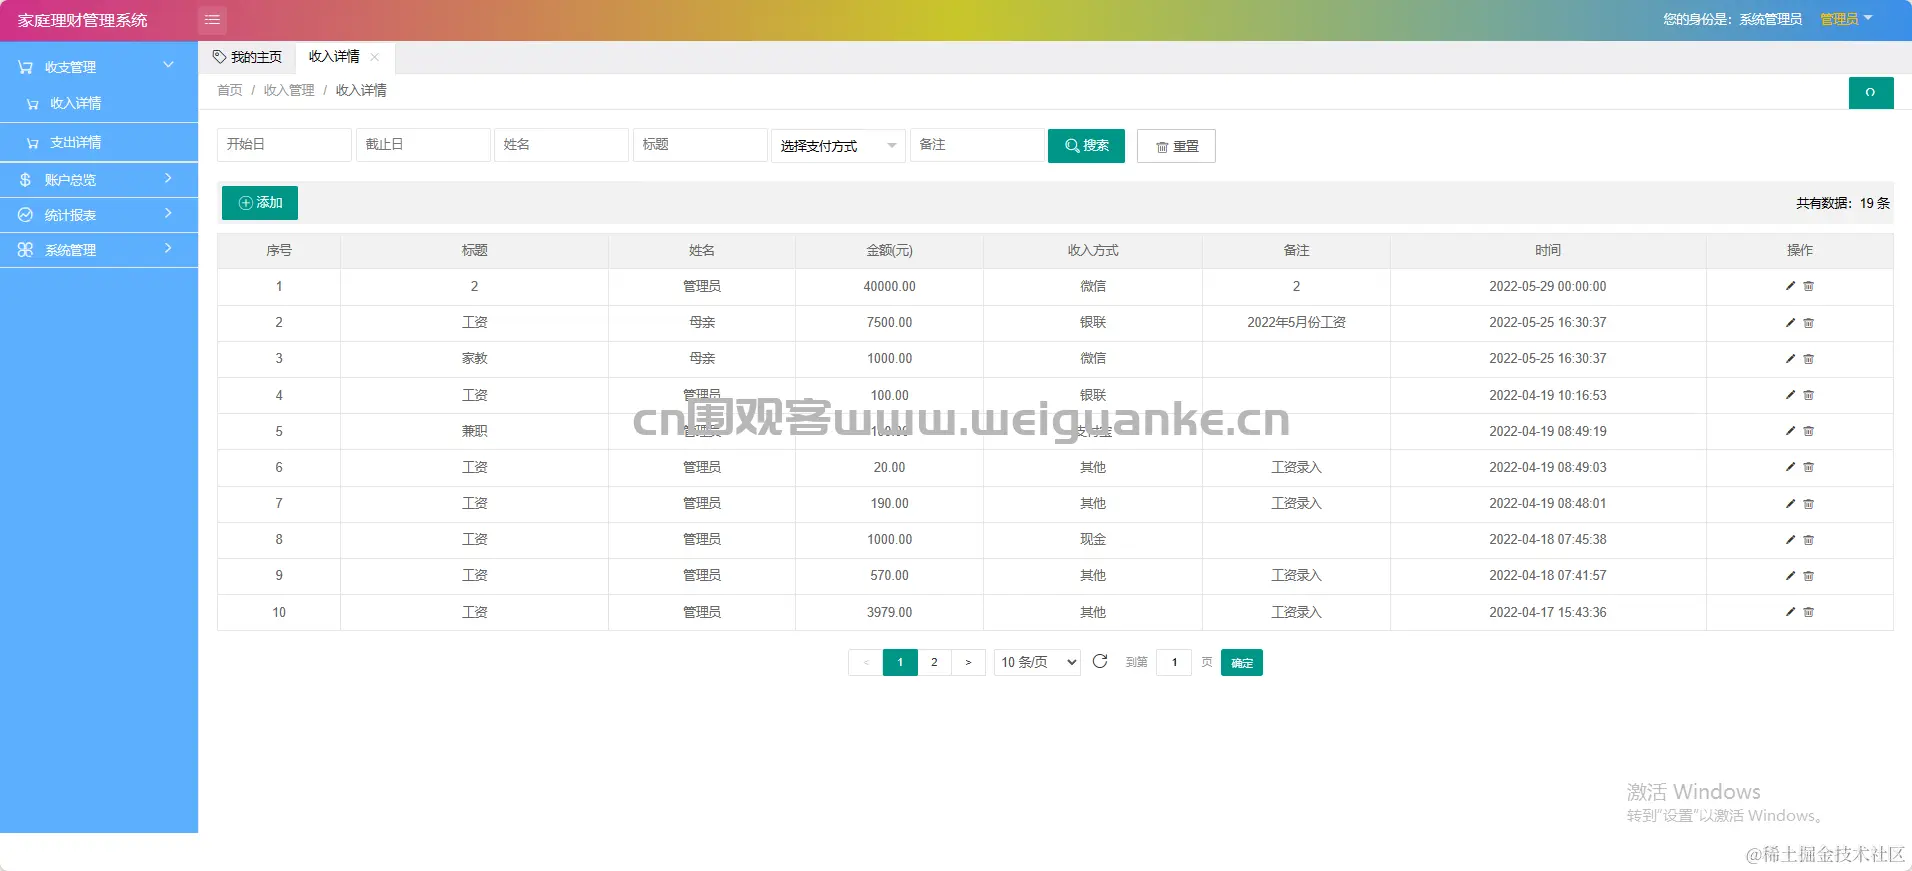Image resolution: width=1912 pixels, height=871 pixels.
Task: Click the pagination reload circular arrow icon
Action: 1100,661
